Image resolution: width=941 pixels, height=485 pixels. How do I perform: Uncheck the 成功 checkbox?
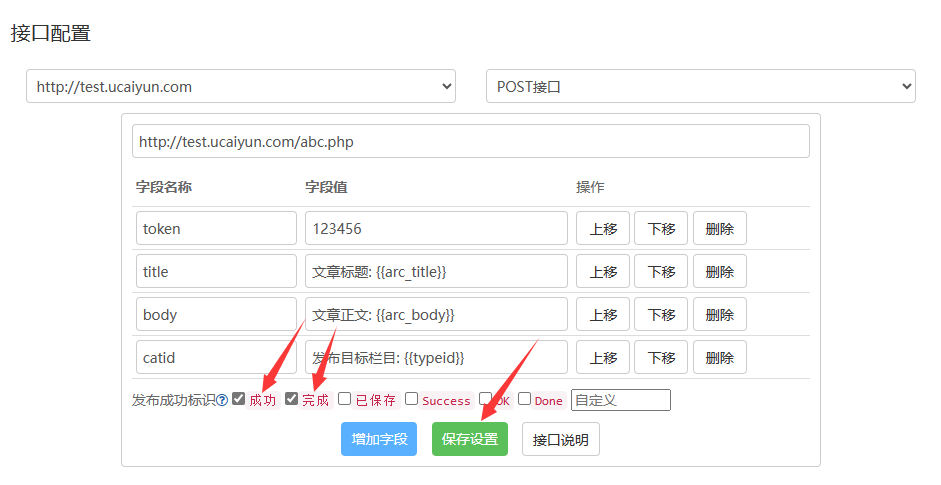[x=238, y=399]
